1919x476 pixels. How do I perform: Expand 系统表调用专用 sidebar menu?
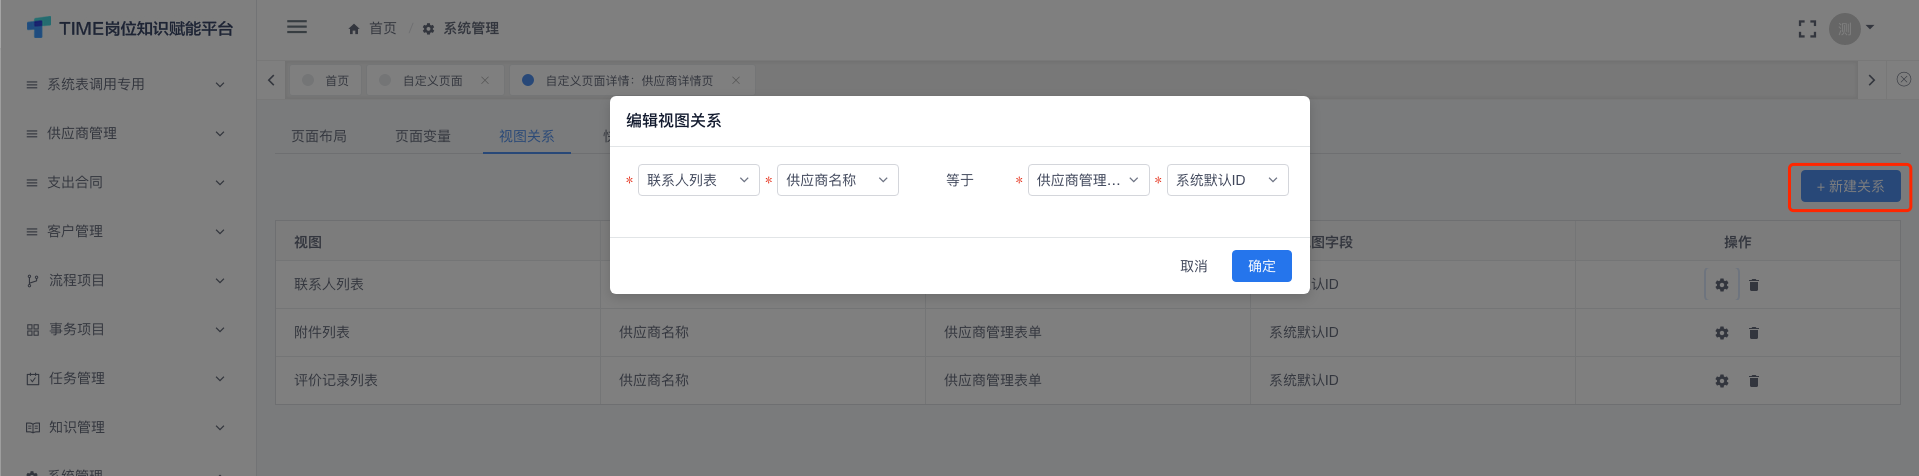click(128, 84)
